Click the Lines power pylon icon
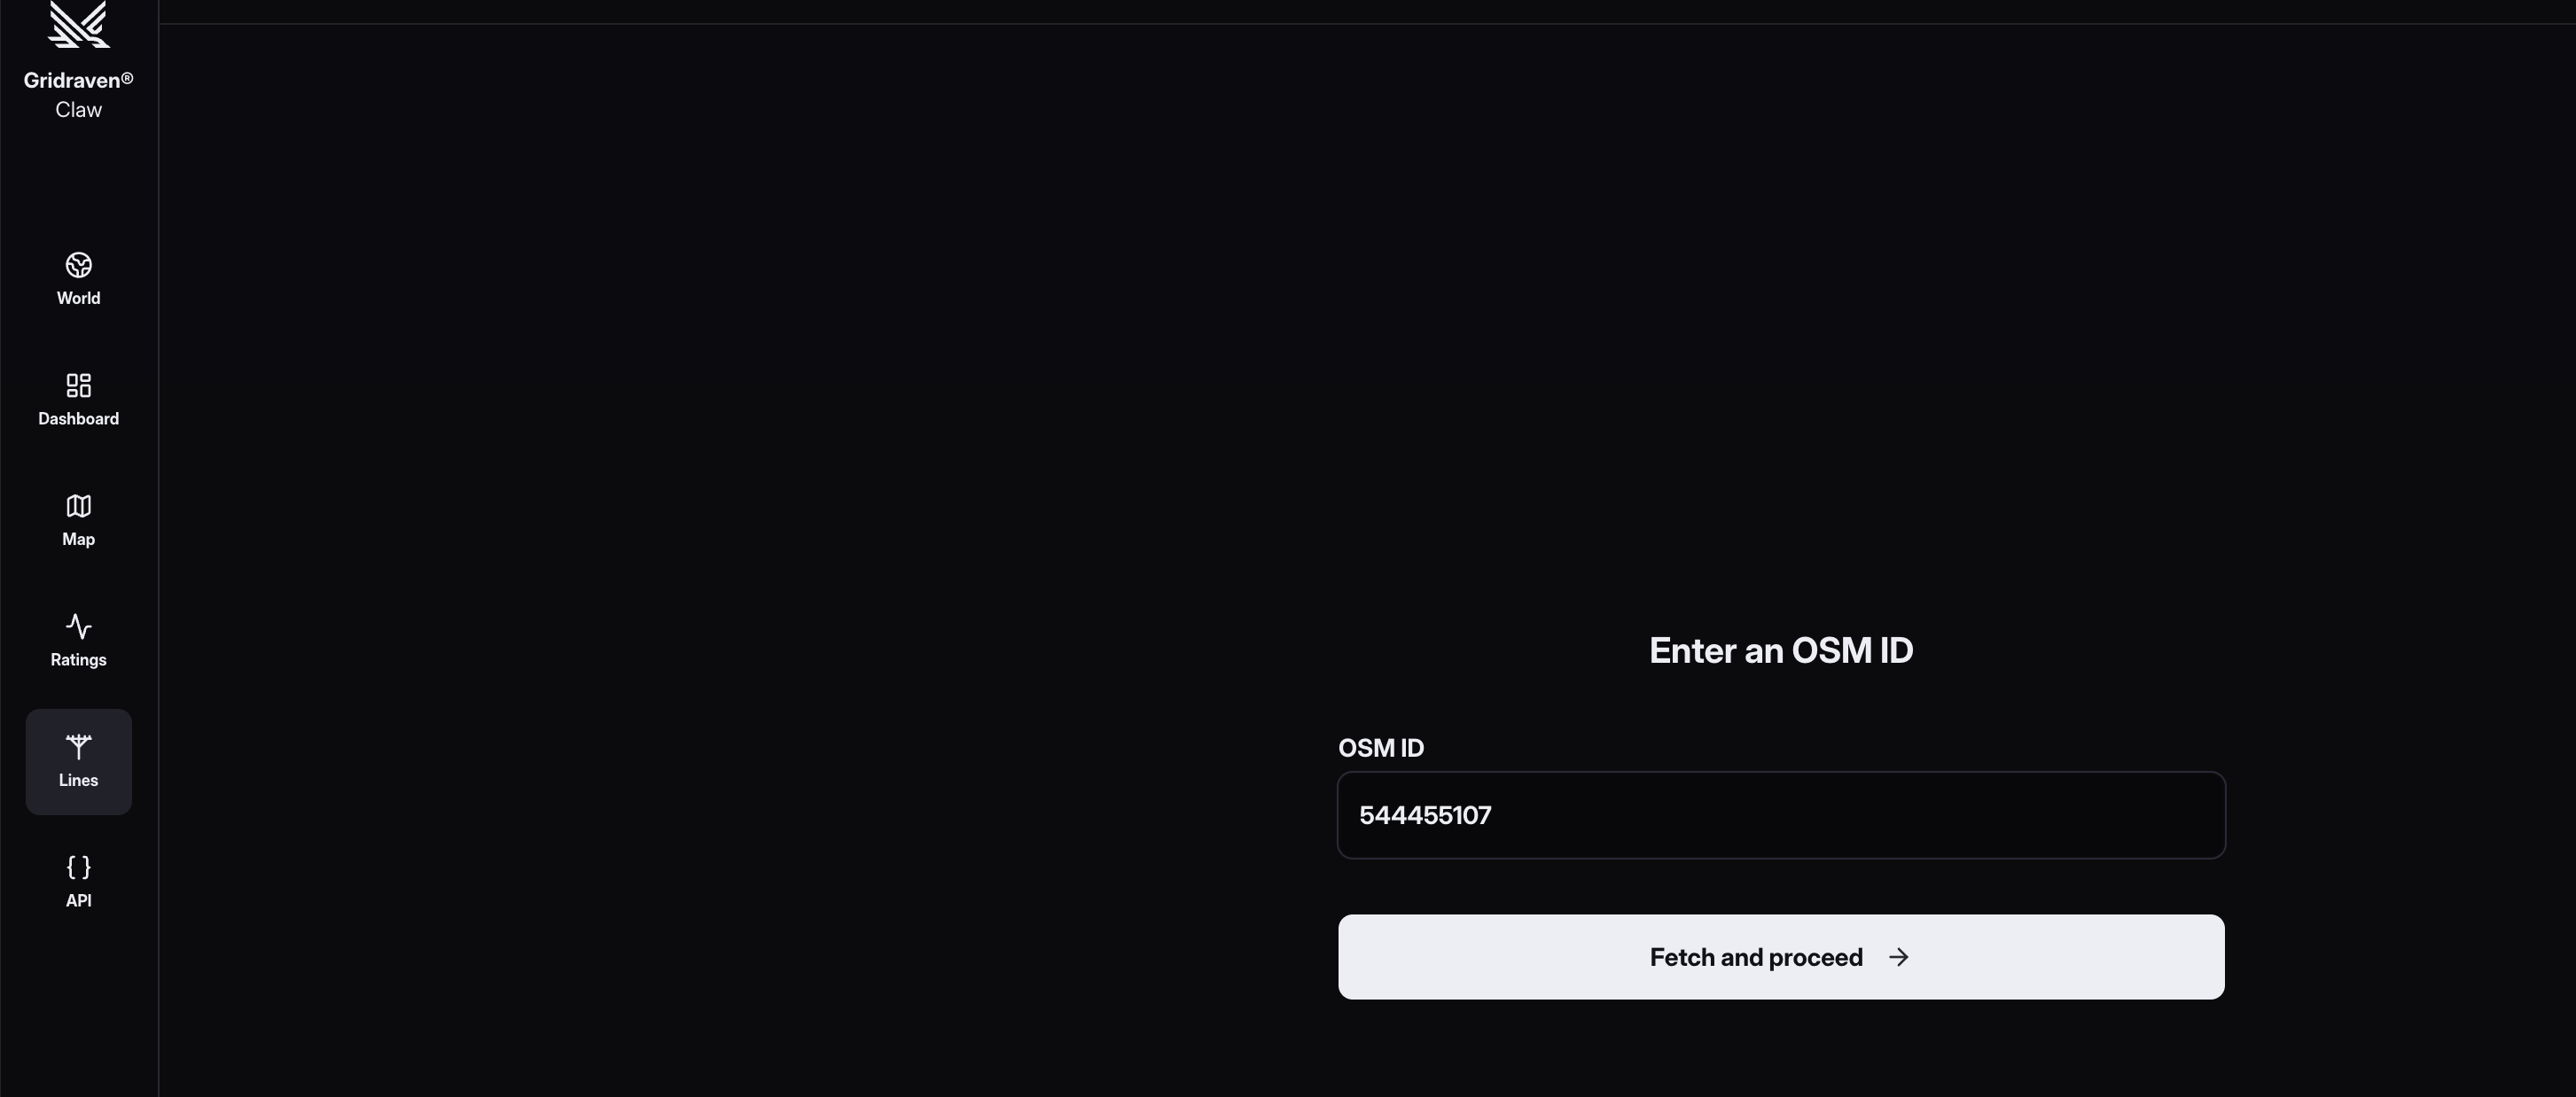Viewport: 2576px width, 1097px height. click(79, 747)
